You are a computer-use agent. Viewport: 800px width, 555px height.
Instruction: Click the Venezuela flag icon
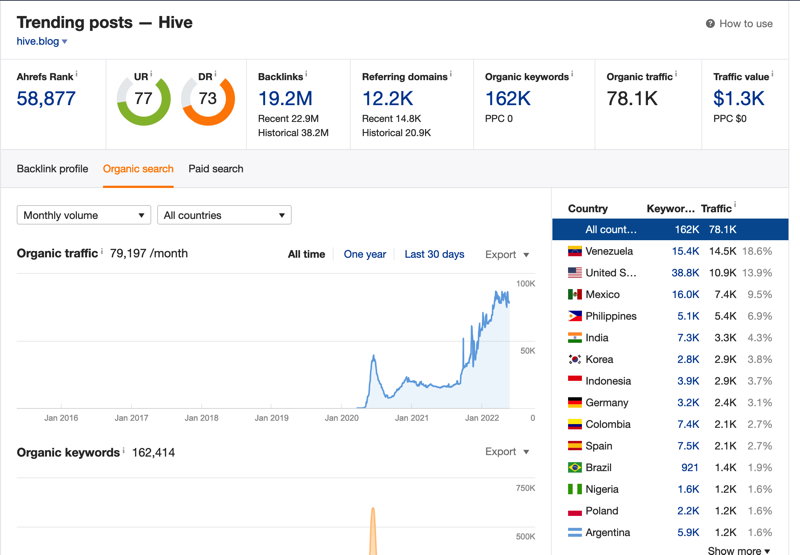574,251
